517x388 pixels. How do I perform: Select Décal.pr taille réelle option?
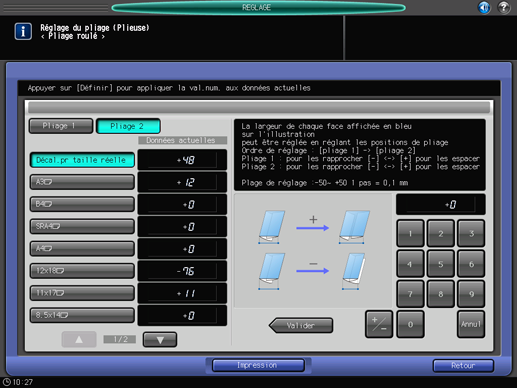(82, 160)
